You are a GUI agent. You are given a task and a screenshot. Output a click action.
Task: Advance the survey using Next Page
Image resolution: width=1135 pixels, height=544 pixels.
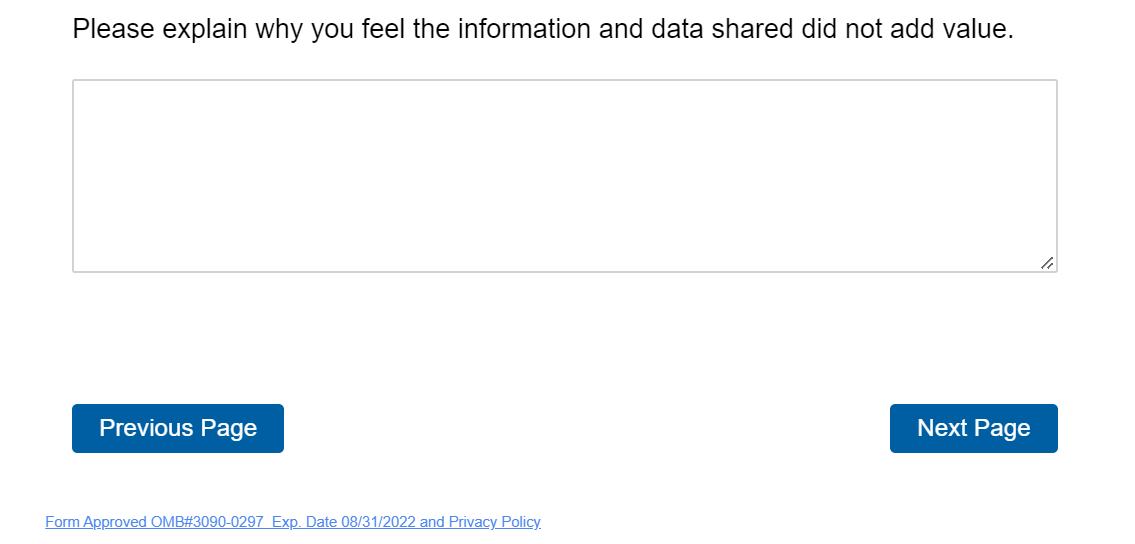point(973,428)
